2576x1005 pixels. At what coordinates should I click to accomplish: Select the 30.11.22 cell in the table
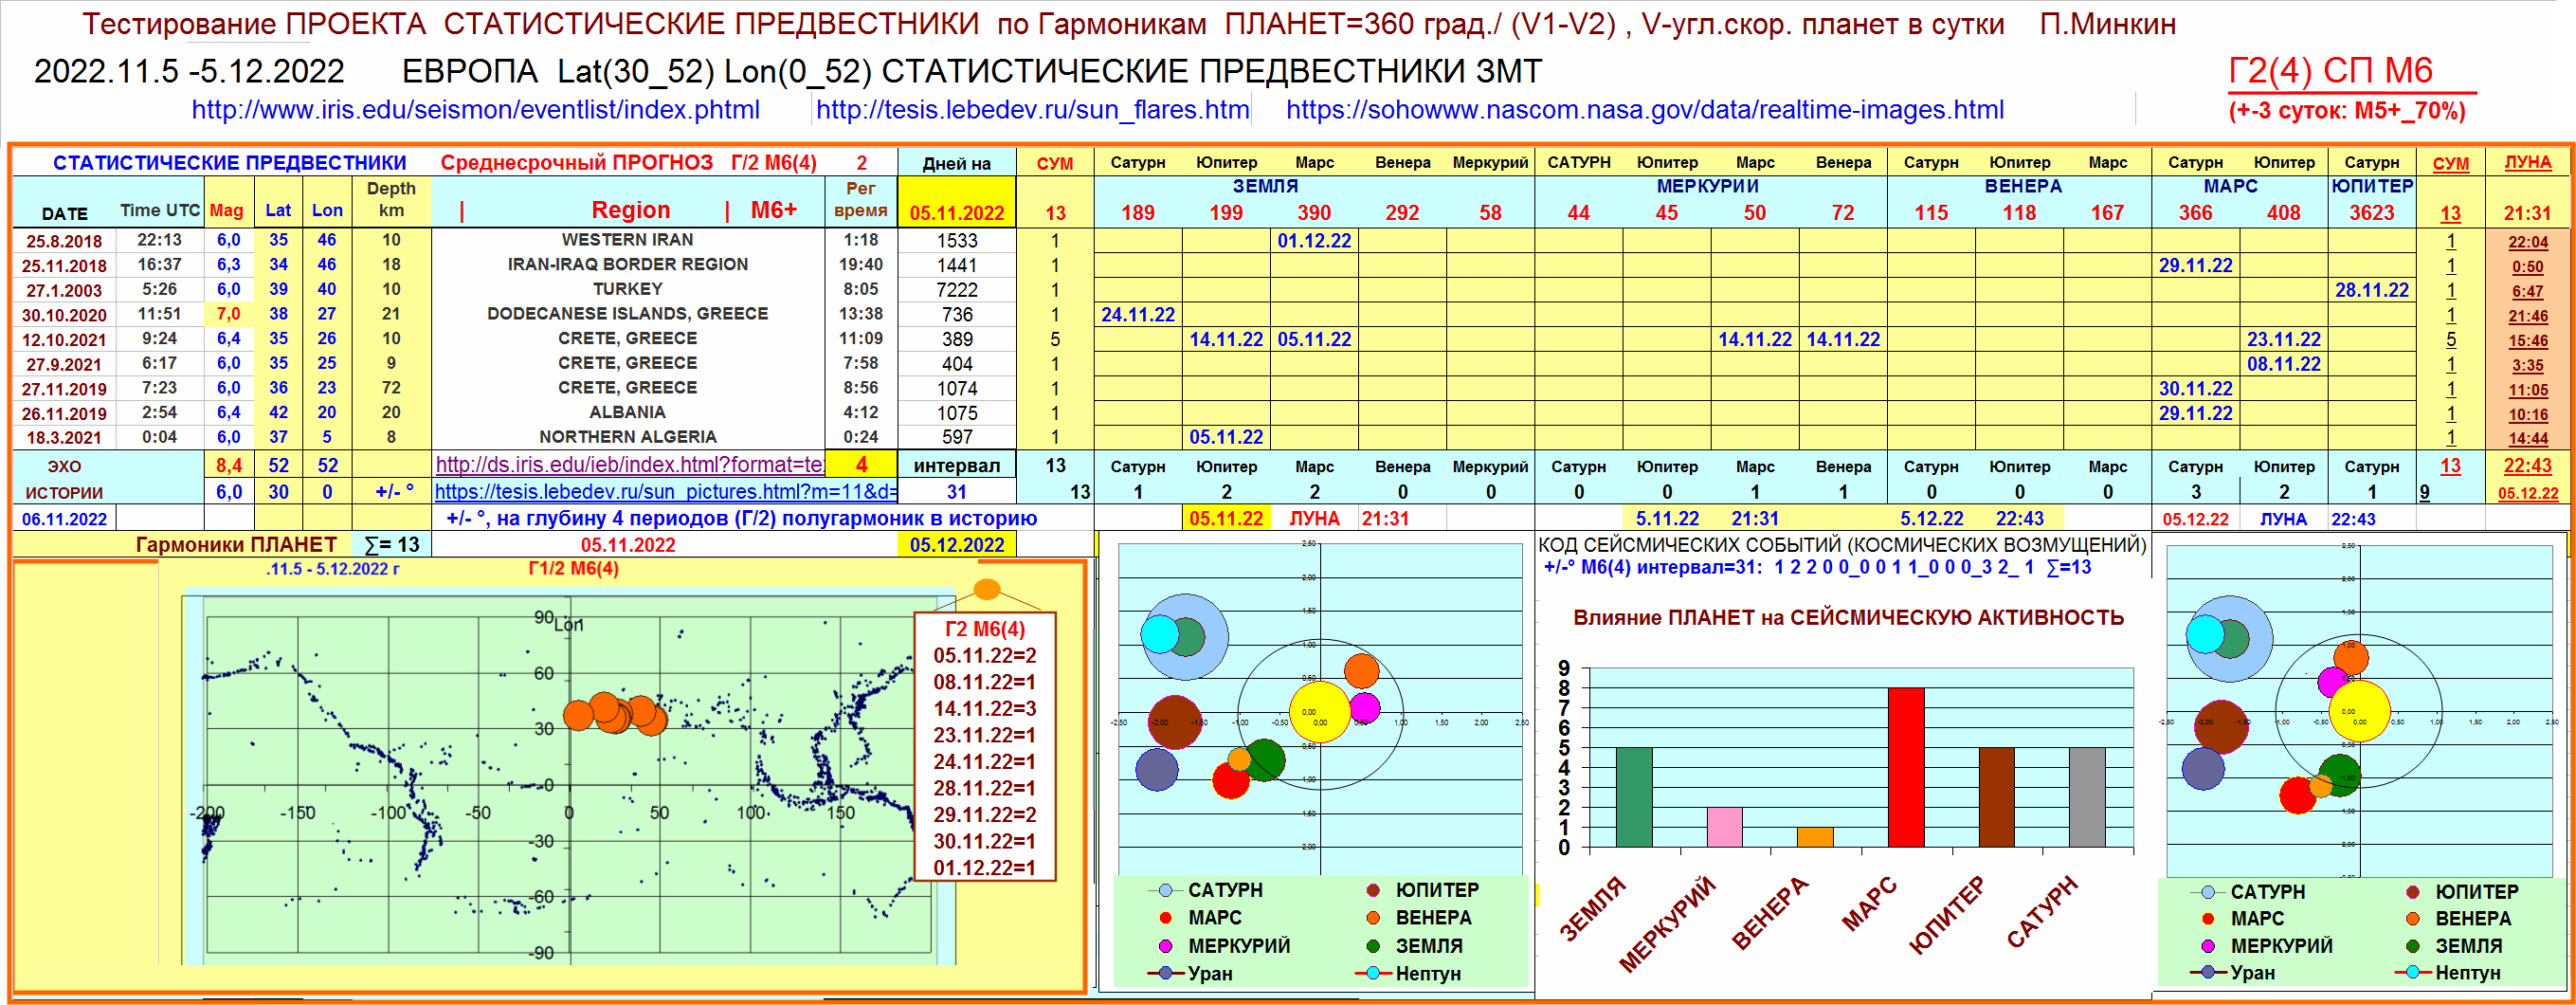click(x=2195, y=389)
